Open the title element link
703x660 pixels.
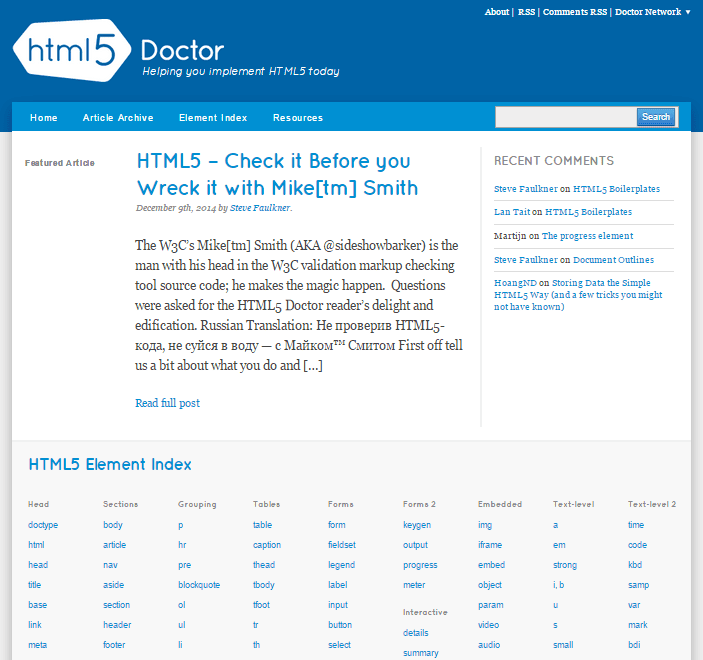(x=35, y=585)
